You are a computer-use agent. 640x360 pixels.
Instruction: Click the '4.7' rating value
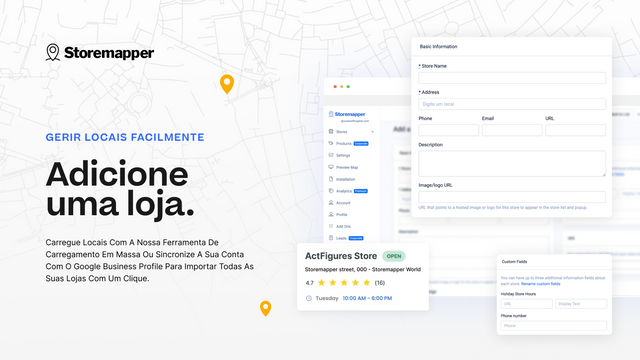[x=309, y=282]
